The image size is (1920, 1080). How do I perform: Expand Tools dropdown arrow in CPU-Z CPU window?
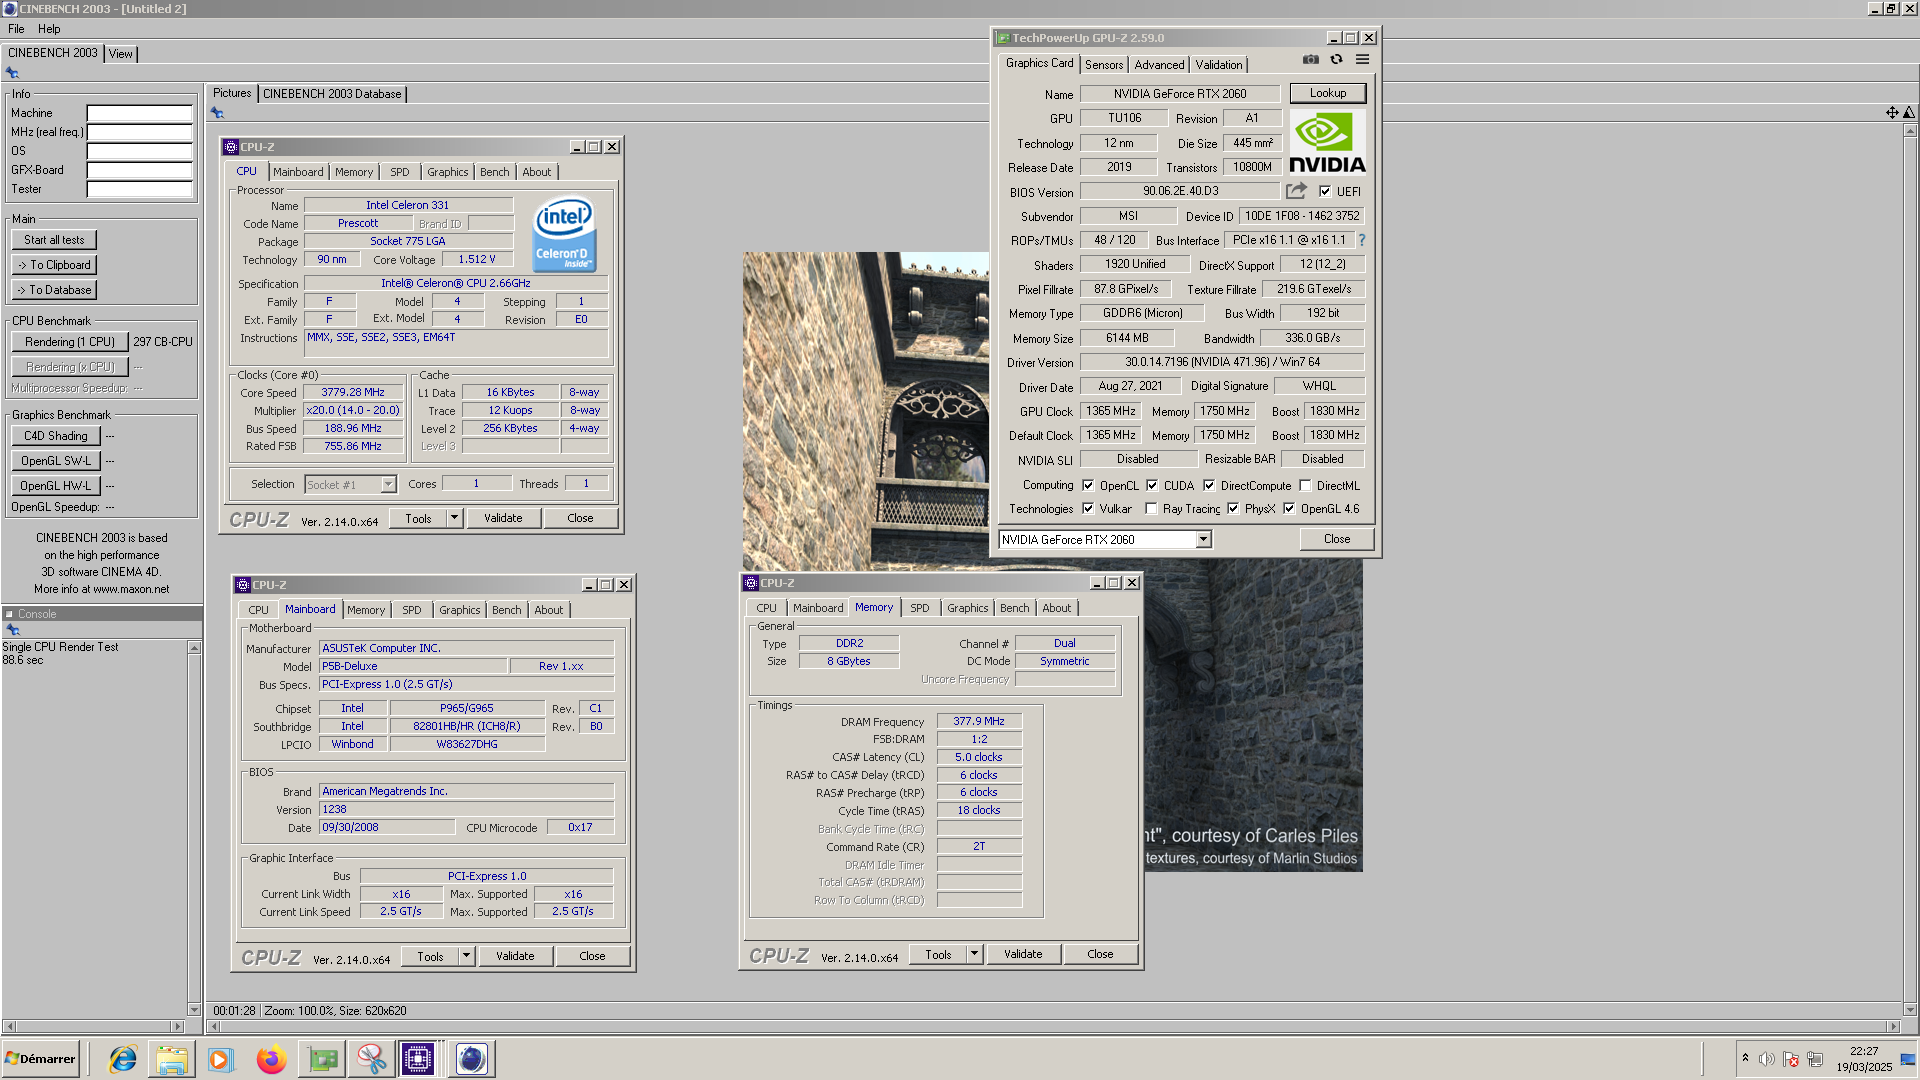[454, 518]
